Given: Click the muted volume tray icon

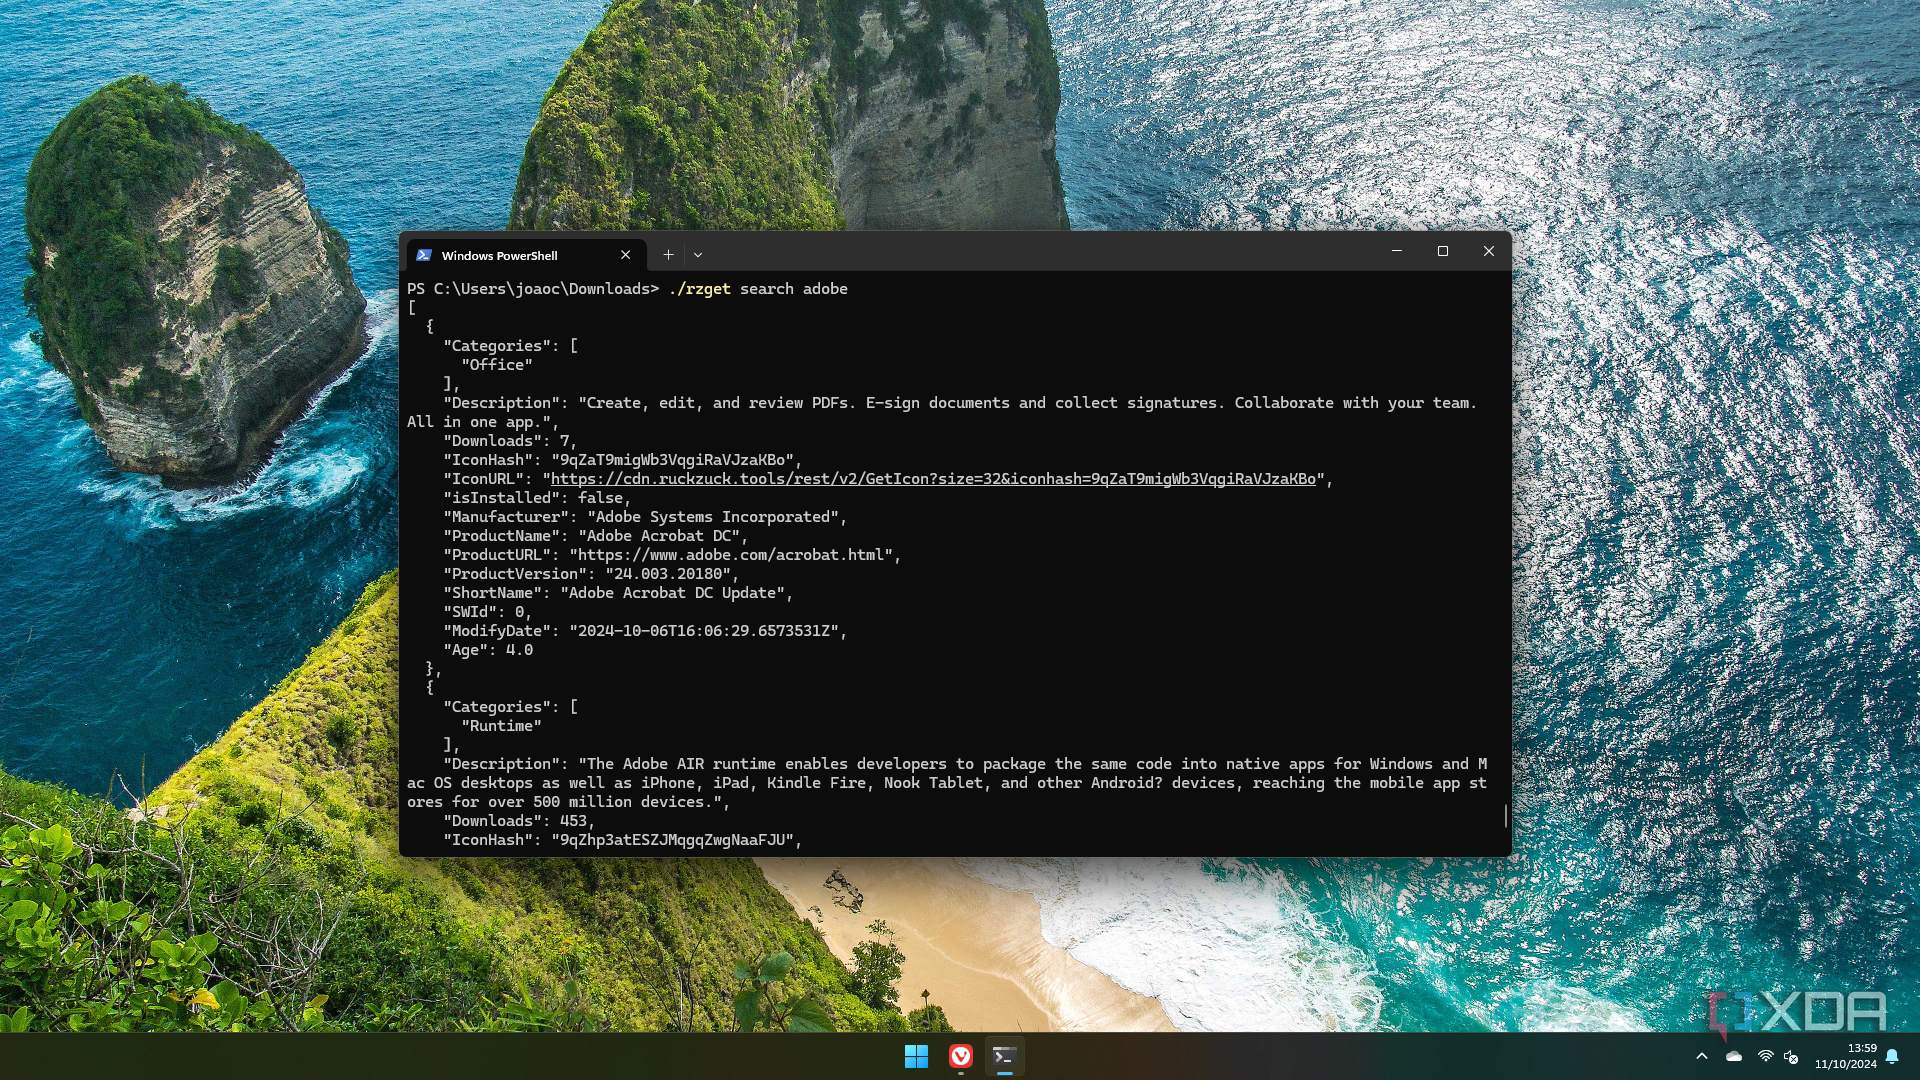Looking at the screenshot, I should [x=1791, y=1056].
